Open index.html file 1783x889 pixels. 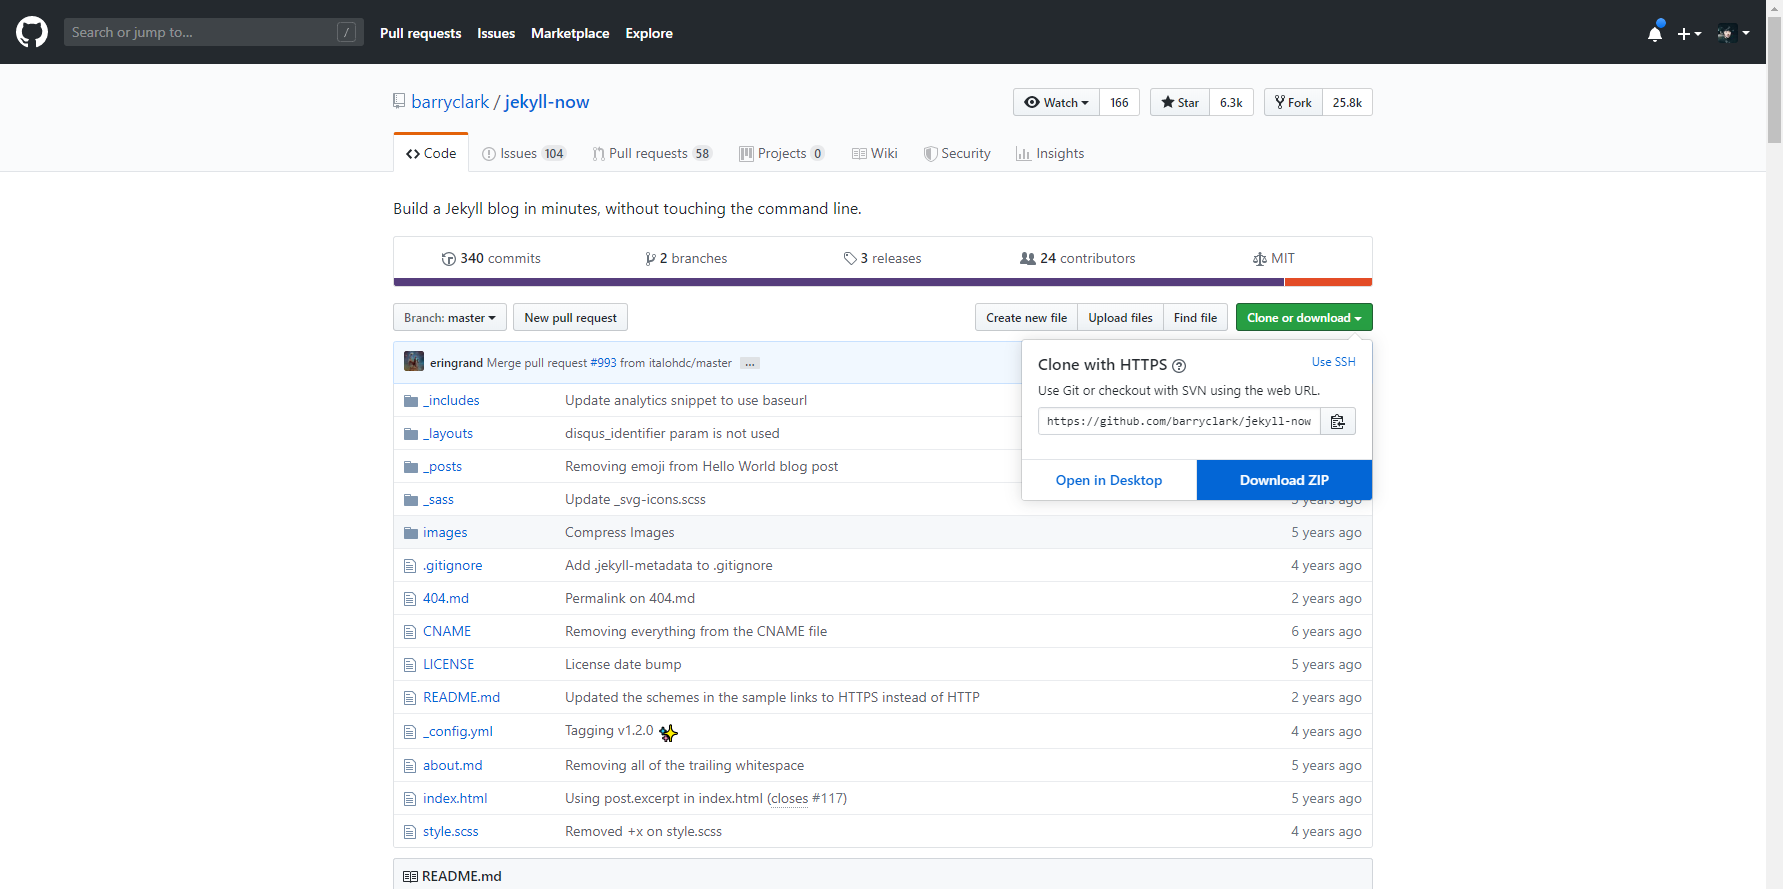(x=455, y=798)
